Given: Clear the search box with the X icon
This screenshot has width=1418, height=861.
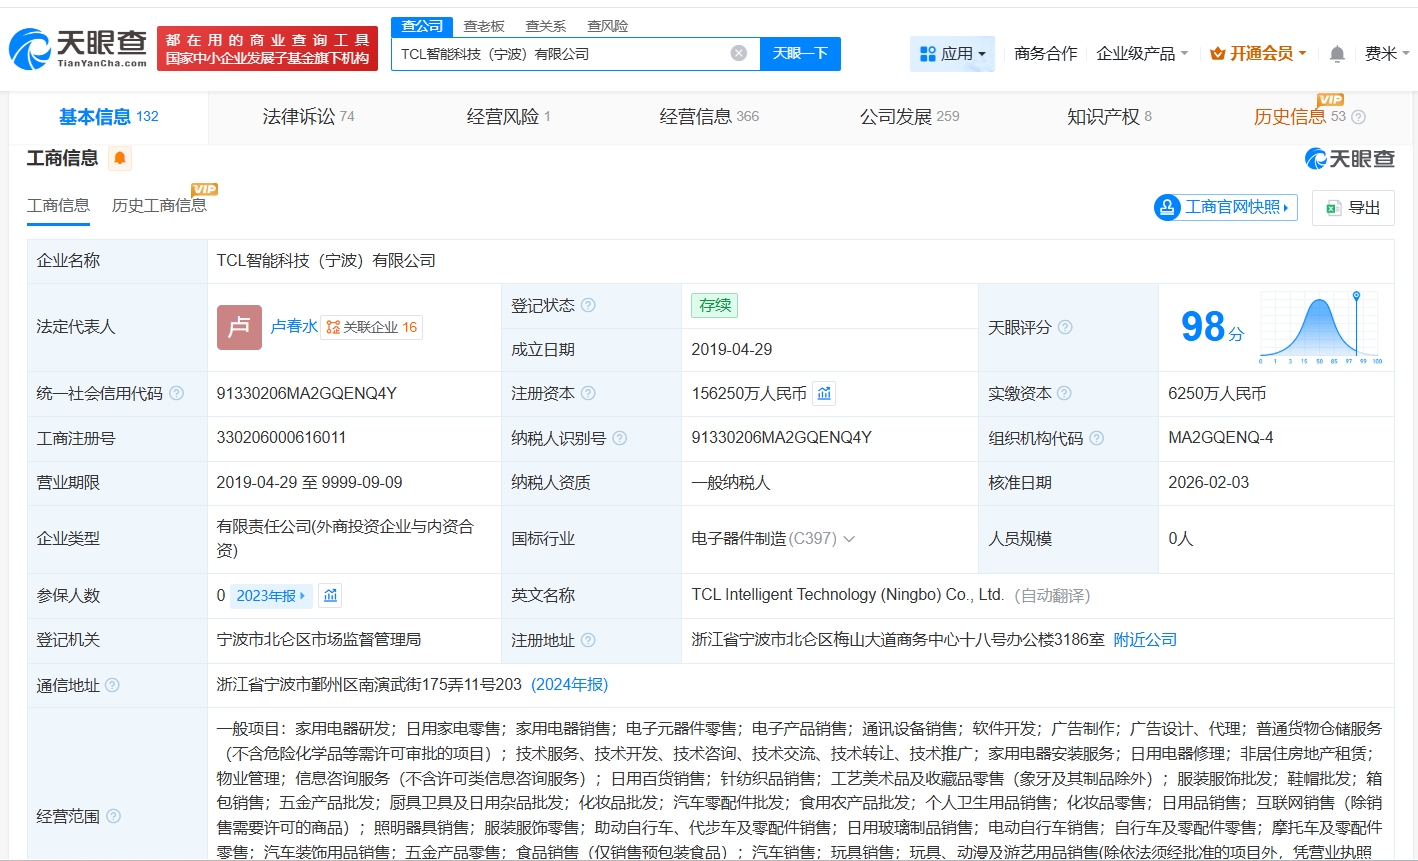Looking at the screenshot, I should 738,53.
